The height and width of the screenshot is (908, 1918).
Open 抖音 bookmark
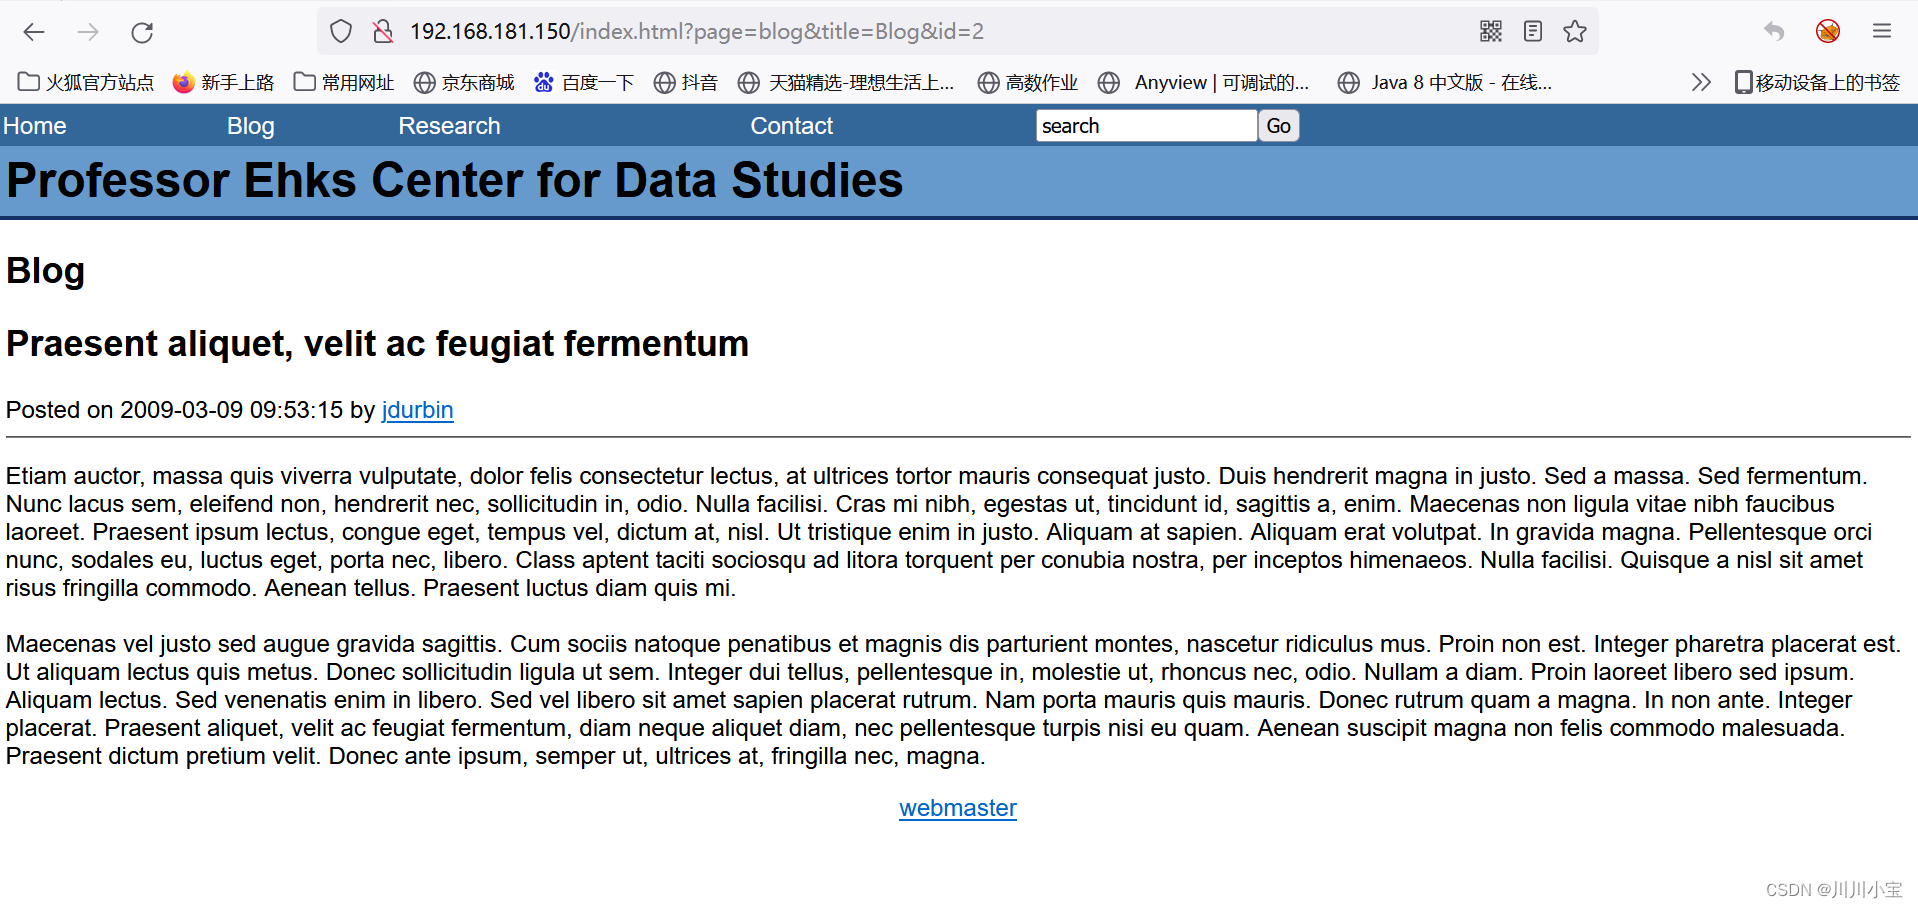(x=686, y=82)
